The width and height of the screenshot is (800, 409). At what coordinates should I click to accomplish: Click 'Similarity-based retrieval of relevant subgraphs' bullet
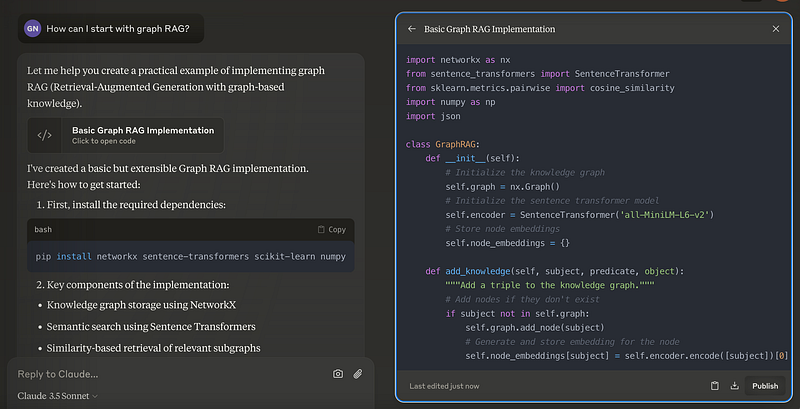point(154,348)
